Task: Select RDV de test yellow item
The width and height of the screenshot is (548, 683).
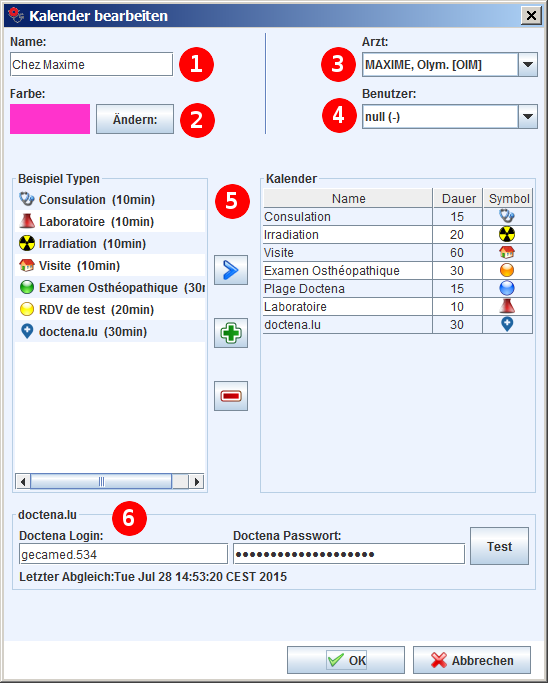Action: [x=110, y=310]
